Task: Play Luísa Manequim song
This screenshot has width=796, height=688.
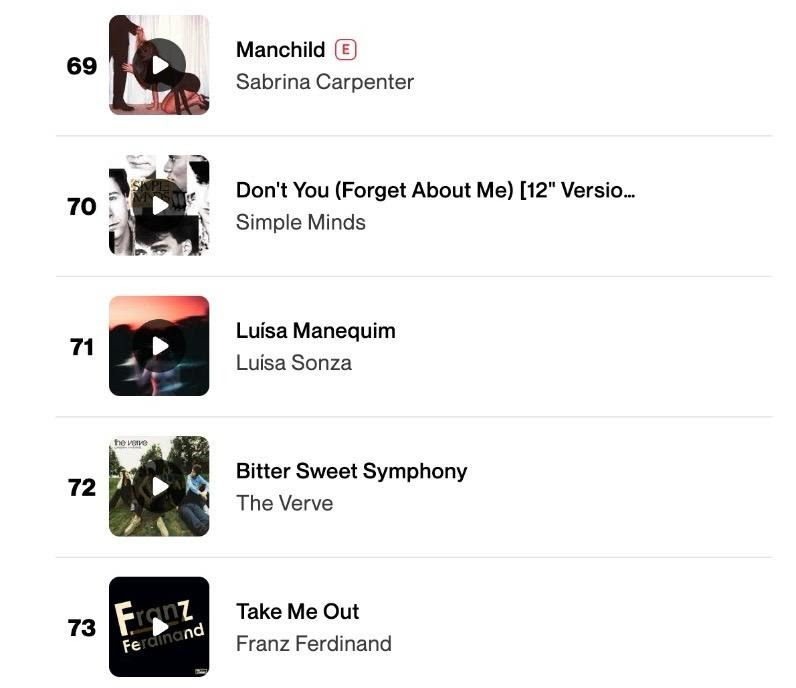Action: tap(160, 346)
